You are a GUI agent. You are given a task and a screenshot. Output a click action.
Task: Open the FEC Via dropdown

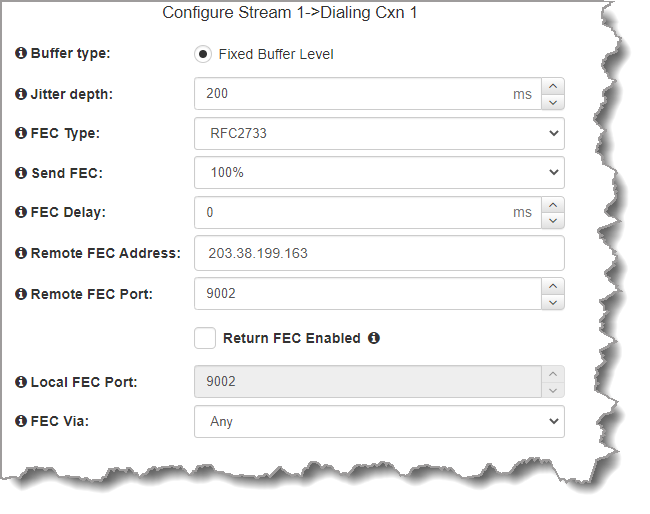coord(379,421)
